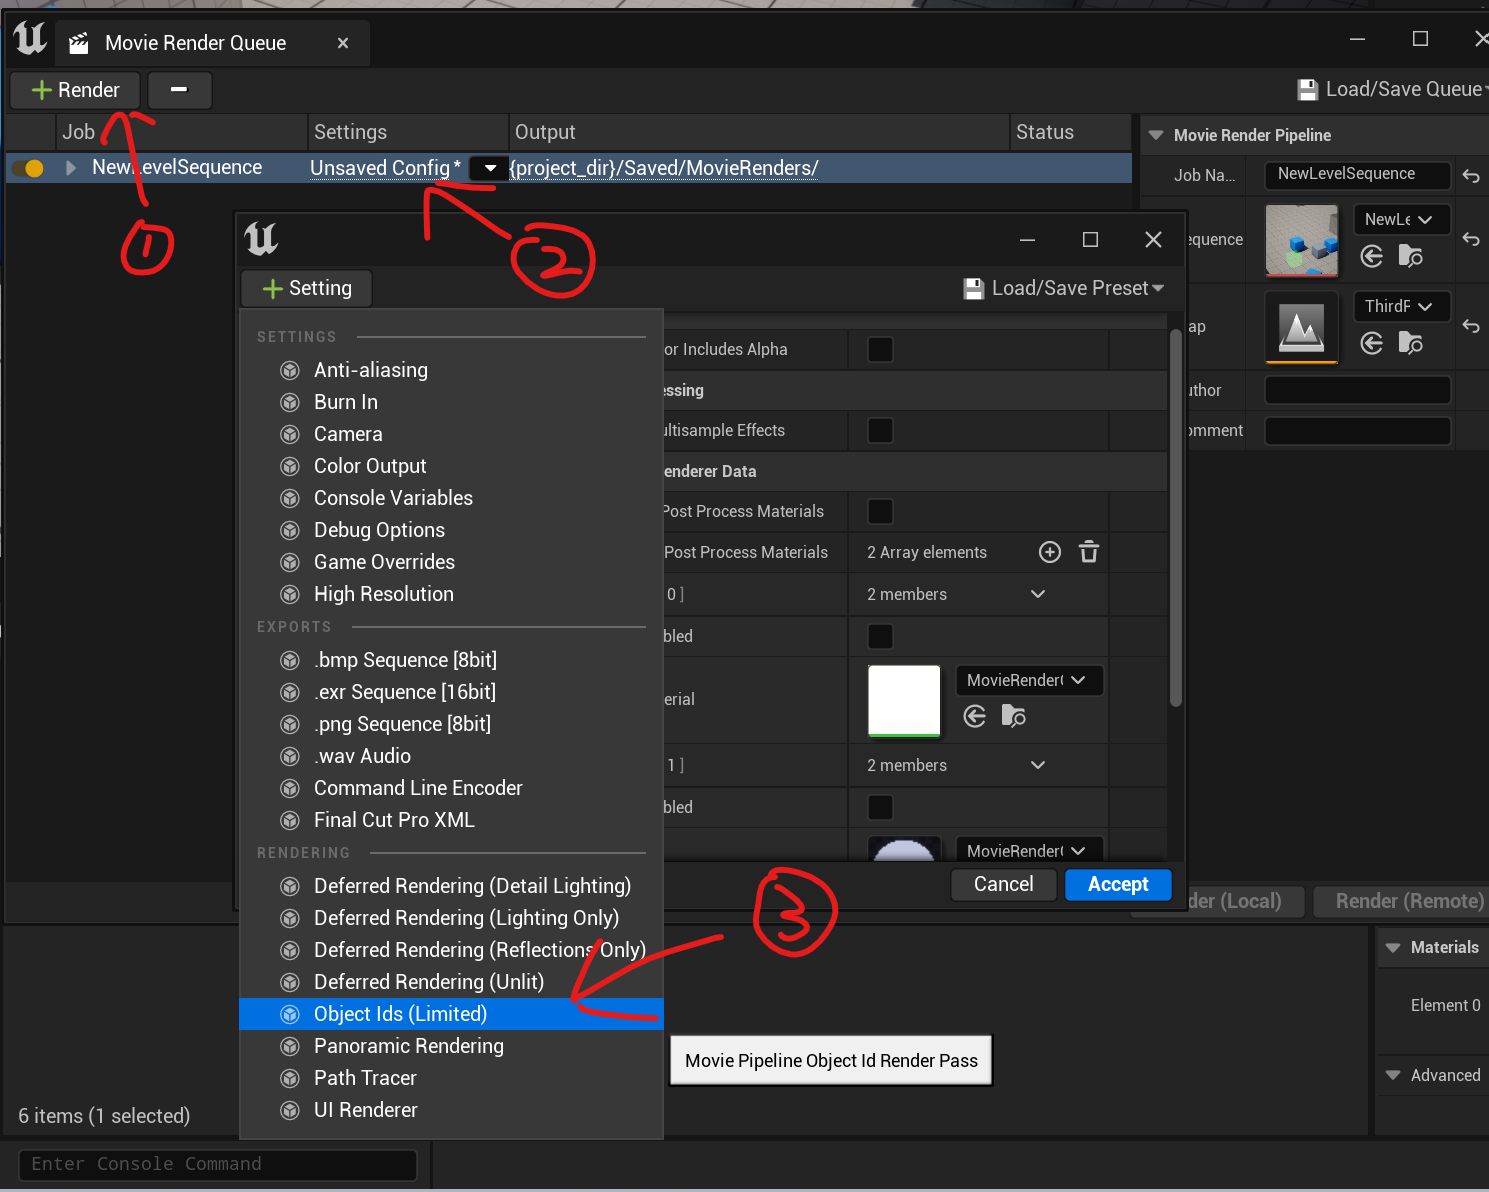
Task: Click the sequence thumbnail preview
Action: click(1301, 240)
